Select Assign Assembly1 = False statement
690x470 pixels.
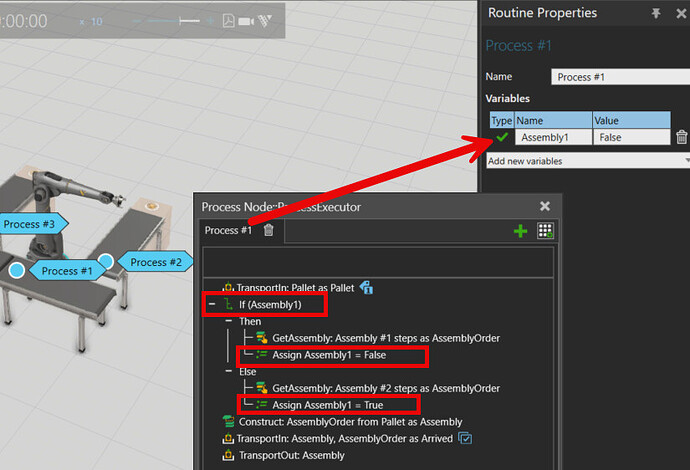[328, 355]
